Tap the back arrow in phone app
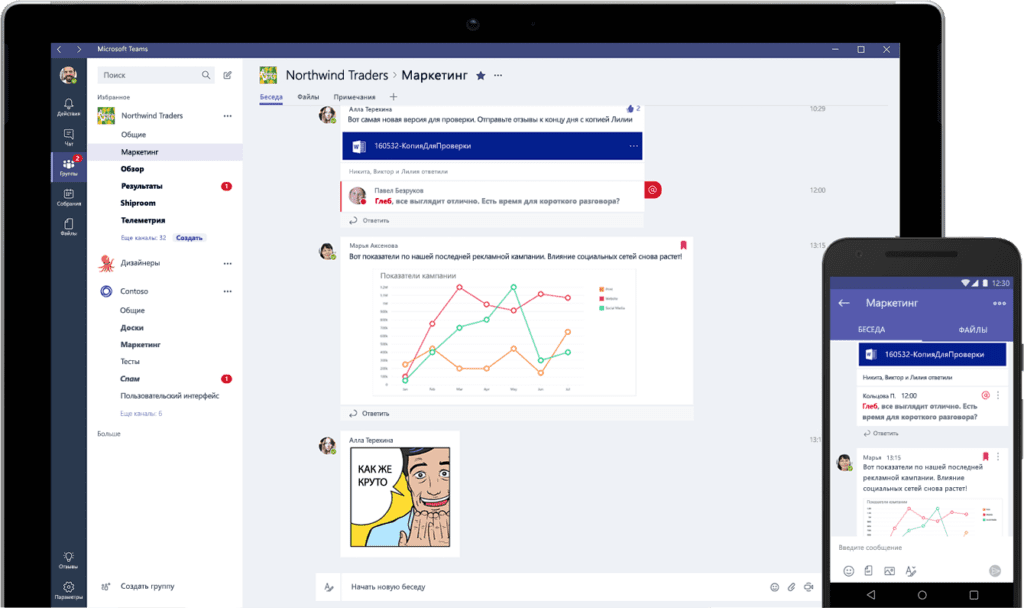The width and height of the screenshot is (1024, 608). 844,303
